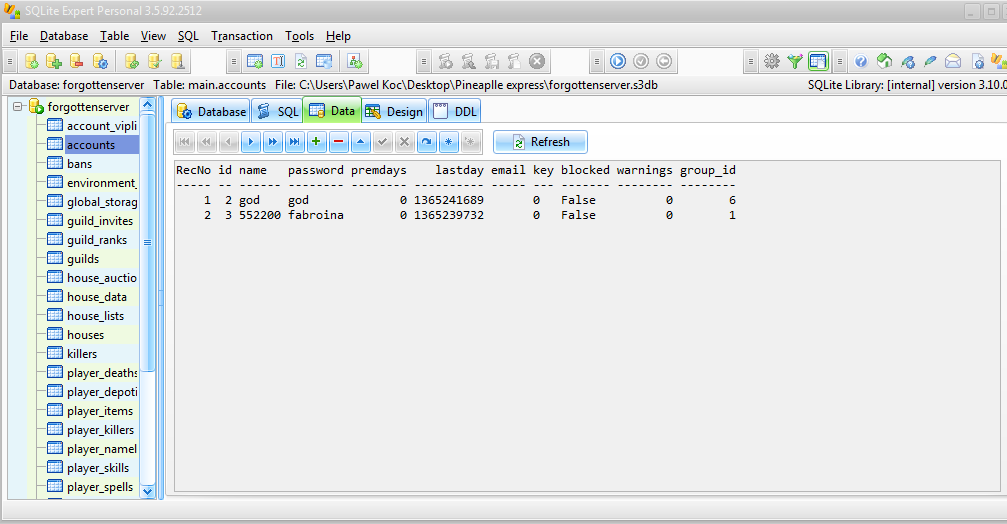Select the house_lists table

(95, 315)
